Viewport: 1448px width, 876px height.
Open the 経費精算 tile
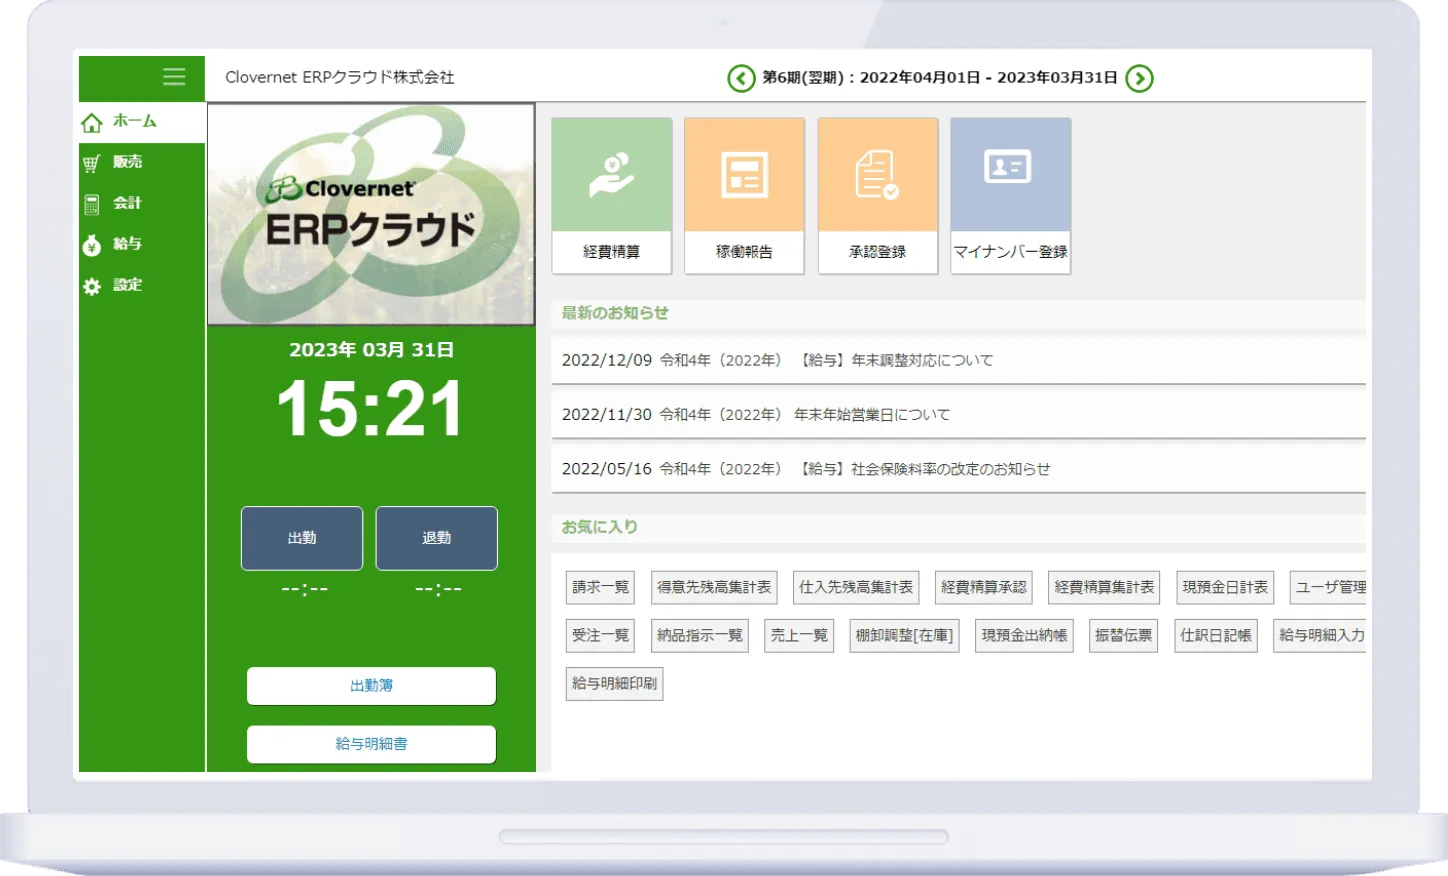click(x=612, y=196)
